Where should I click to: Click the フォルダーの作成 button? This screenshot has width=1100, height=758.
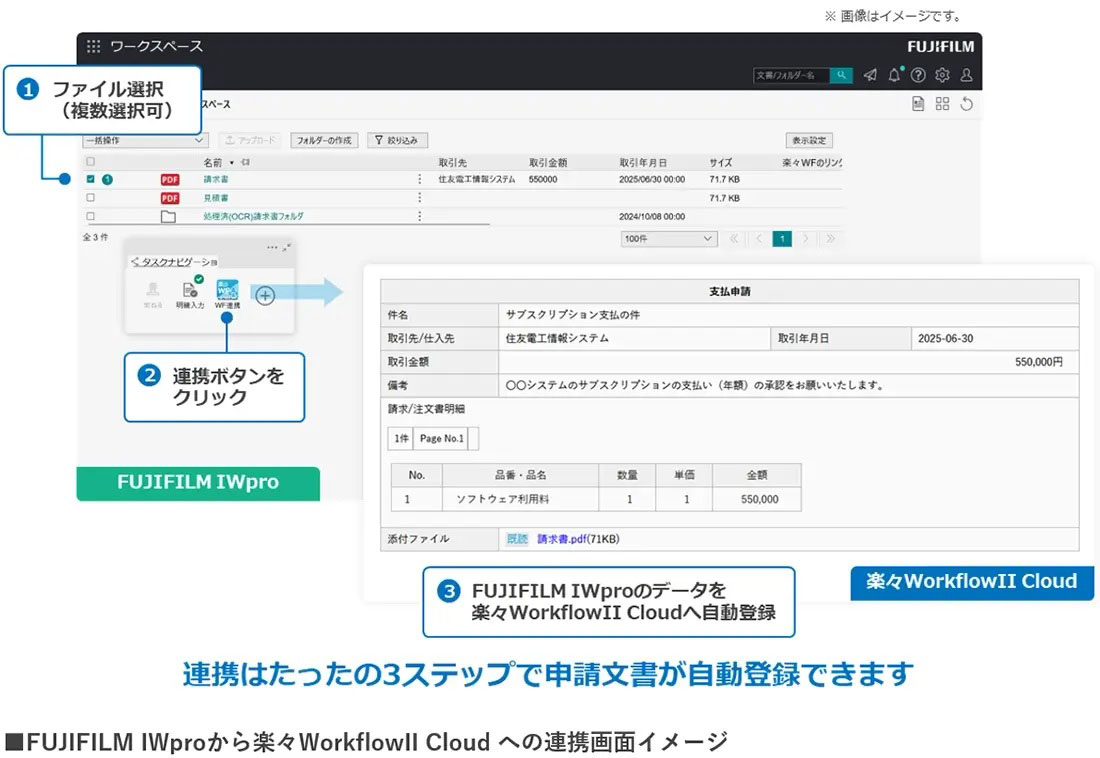(x=324, y=140)
